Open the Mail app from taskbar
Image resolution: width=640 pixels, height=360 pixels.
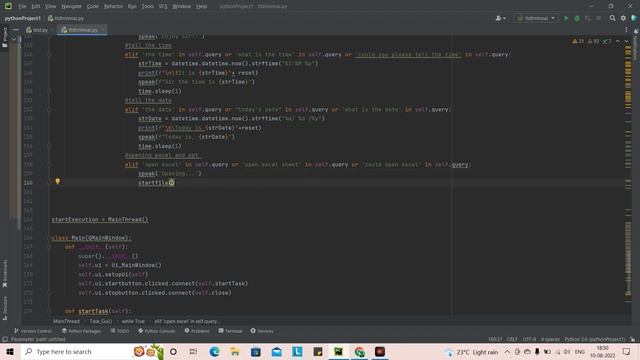[x=276, y=351]
